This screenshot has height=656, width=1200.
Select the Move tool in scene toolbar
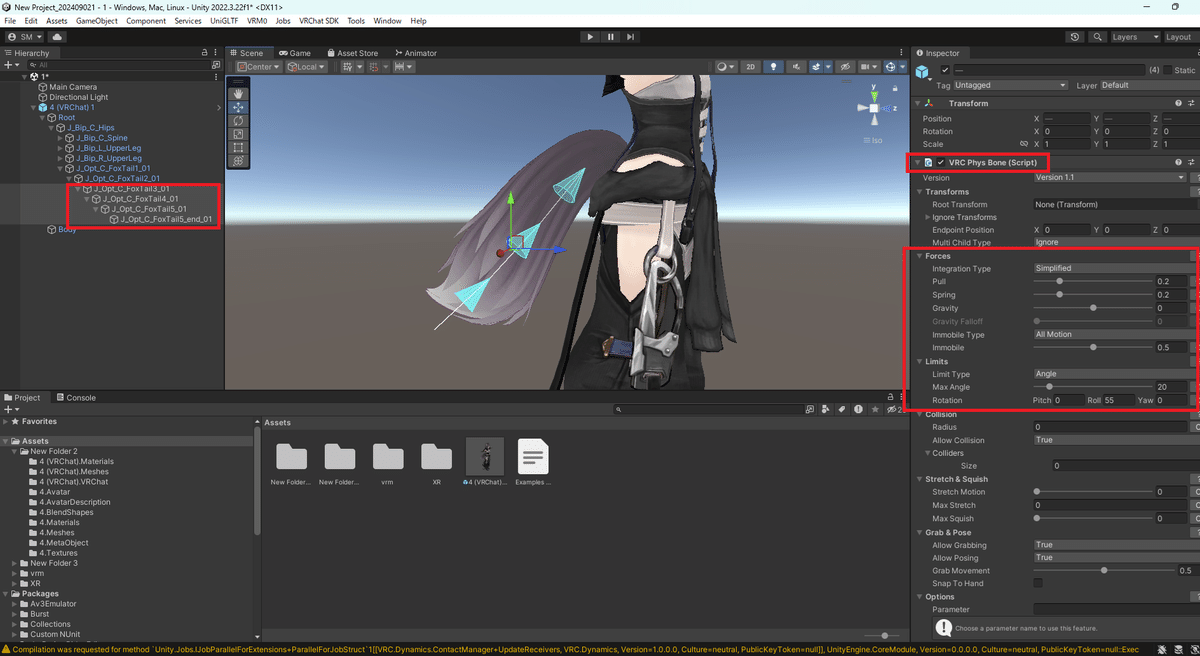[239, 107]
